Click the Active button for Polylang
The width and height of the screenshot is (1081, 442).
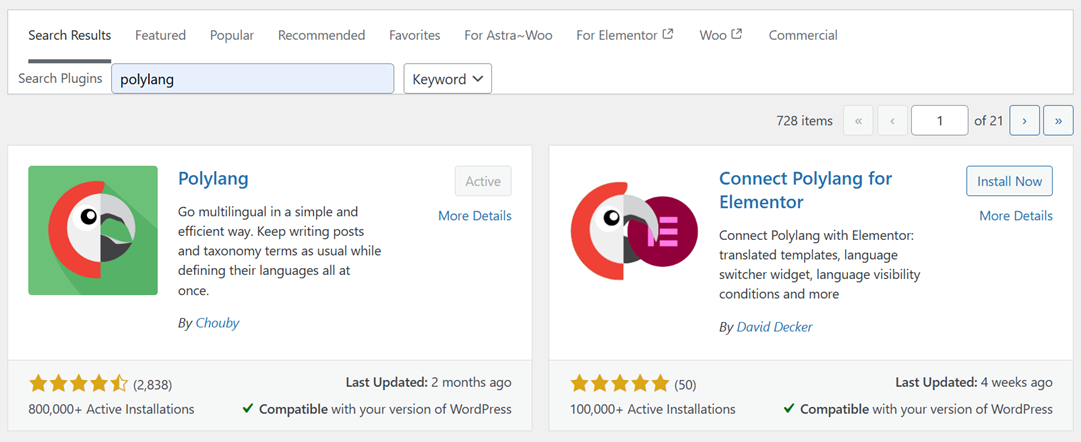click(483, 181)
